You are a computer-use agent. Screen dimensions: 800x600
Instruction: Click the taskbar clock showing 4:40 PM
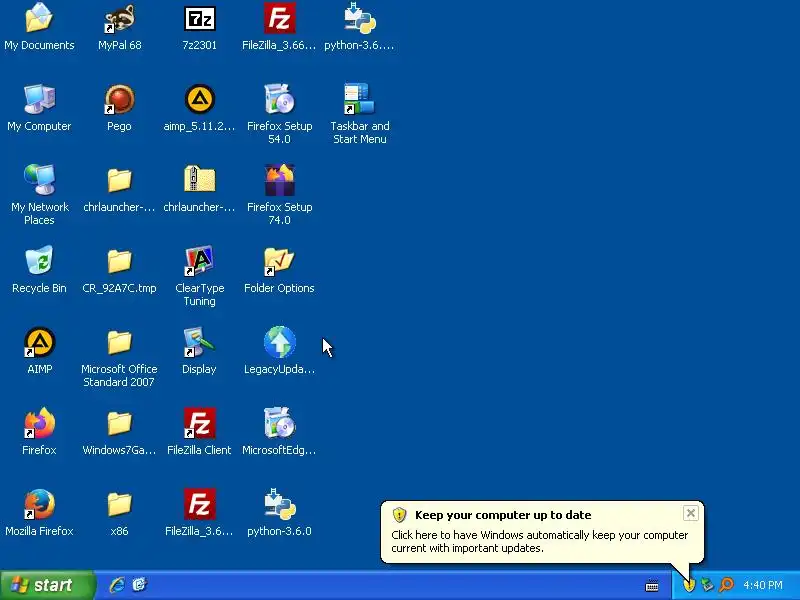click(x=763, y=585)
